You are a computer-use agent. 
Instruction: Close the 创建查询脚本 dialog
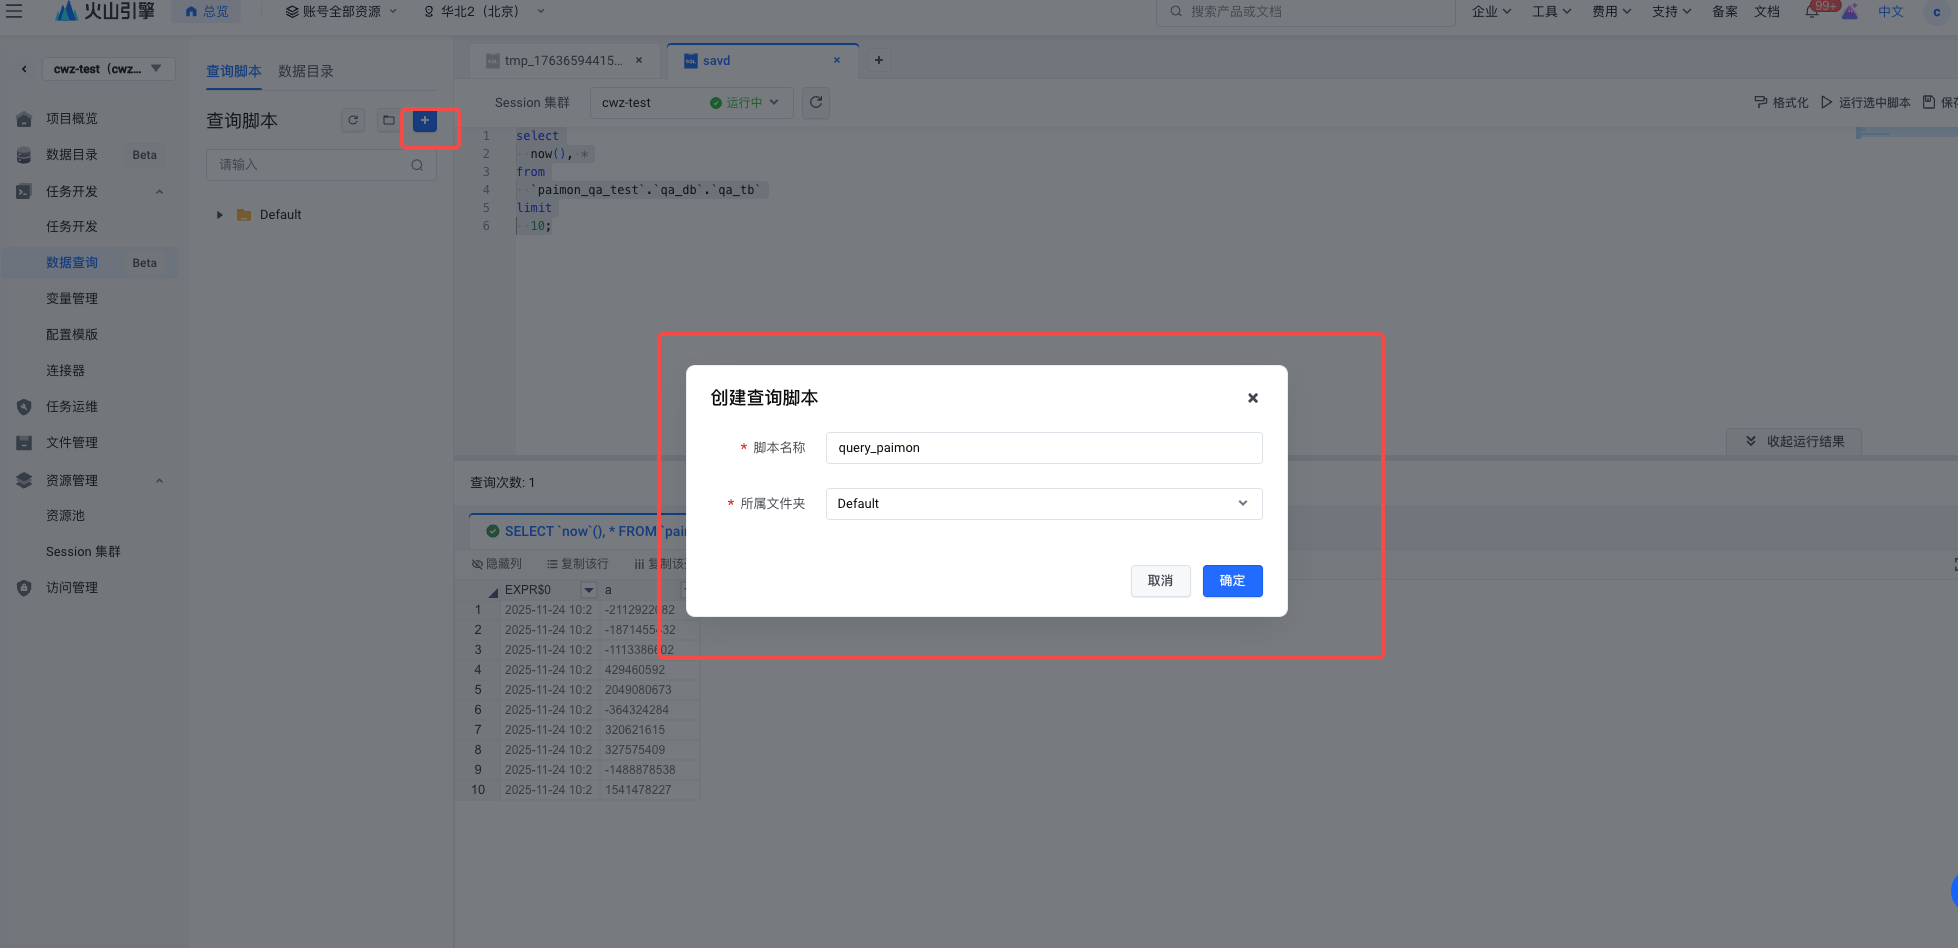[1252, 398]
